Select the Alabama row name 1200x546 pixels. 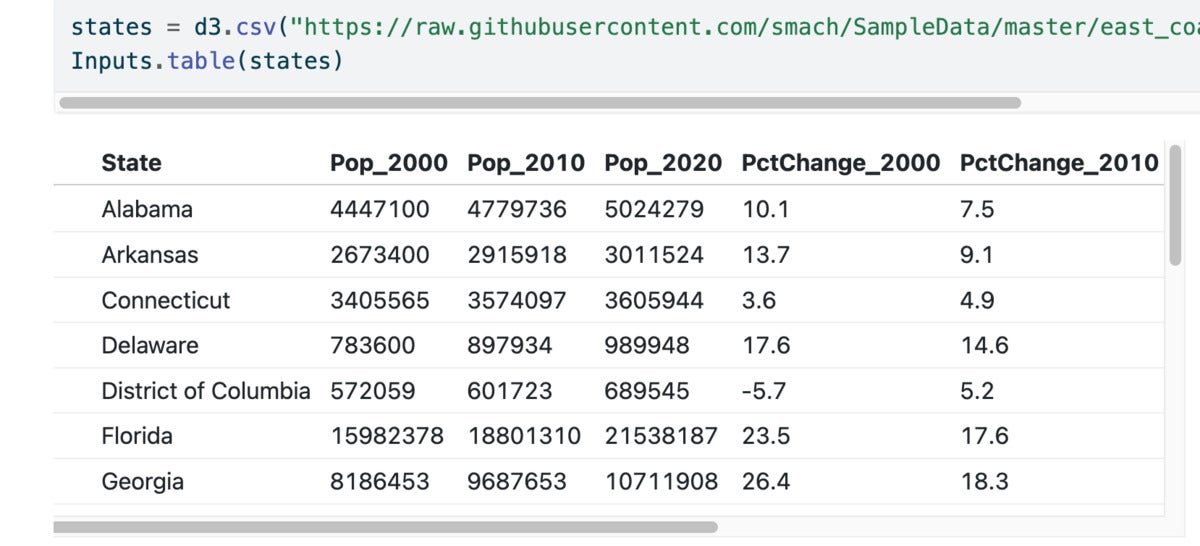[147, 209]
